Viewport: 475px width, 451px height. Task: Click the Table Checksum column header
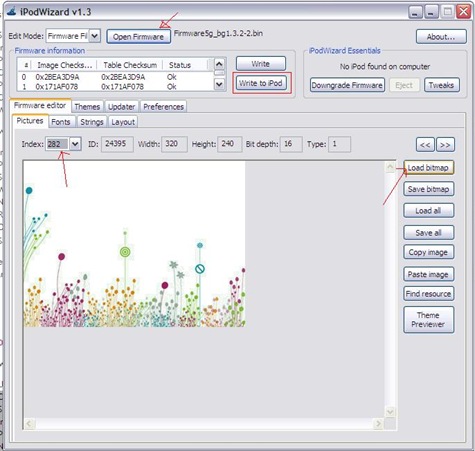click(x=130, y=65)
